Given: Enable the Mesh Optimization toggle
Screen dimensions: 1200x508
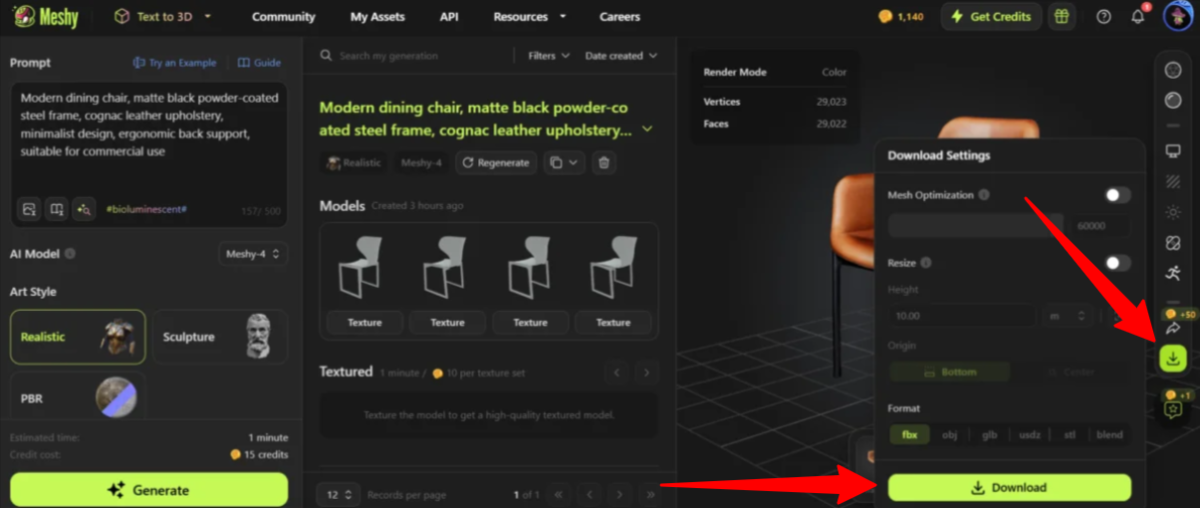Looking at the screenshot, I should [x=1117, y=195].
